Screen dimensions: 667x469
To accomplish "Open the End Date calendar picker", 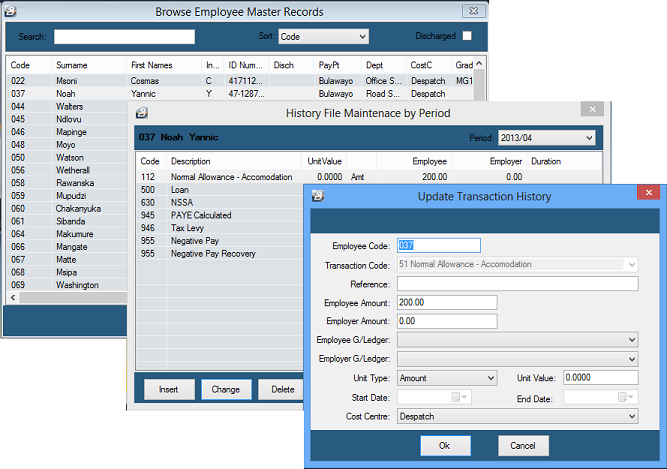I will [625, 397].
